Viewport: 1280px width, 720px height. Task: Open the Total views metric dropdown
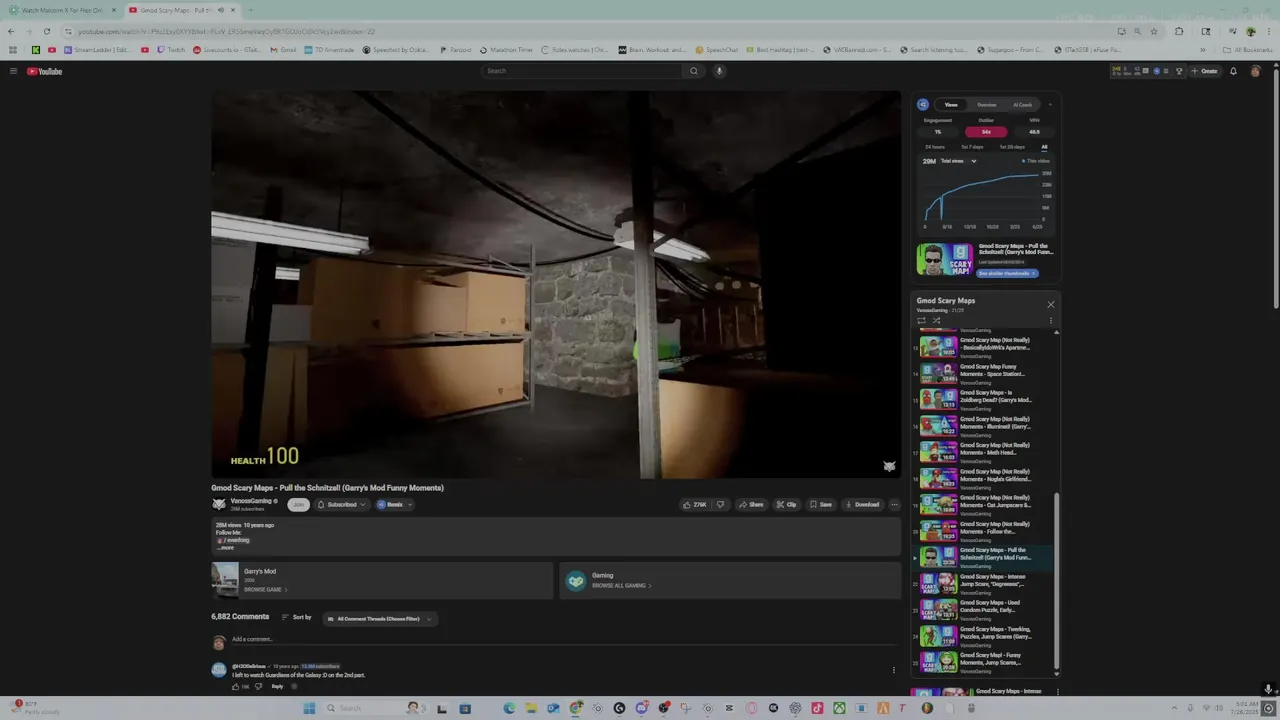958,161
